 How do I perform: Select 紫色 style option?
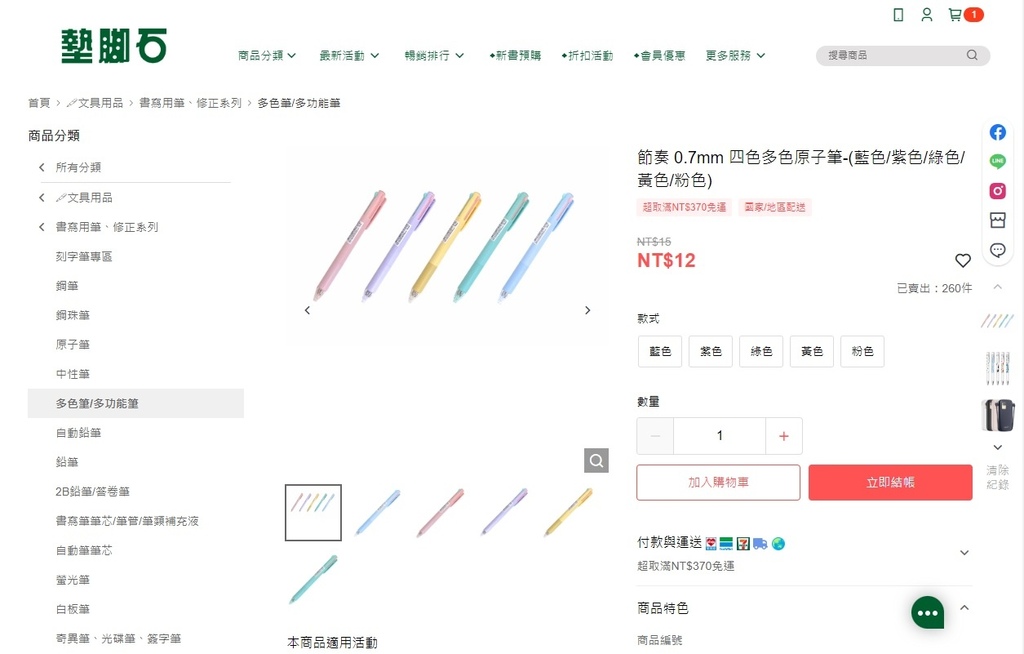[711, 352]
